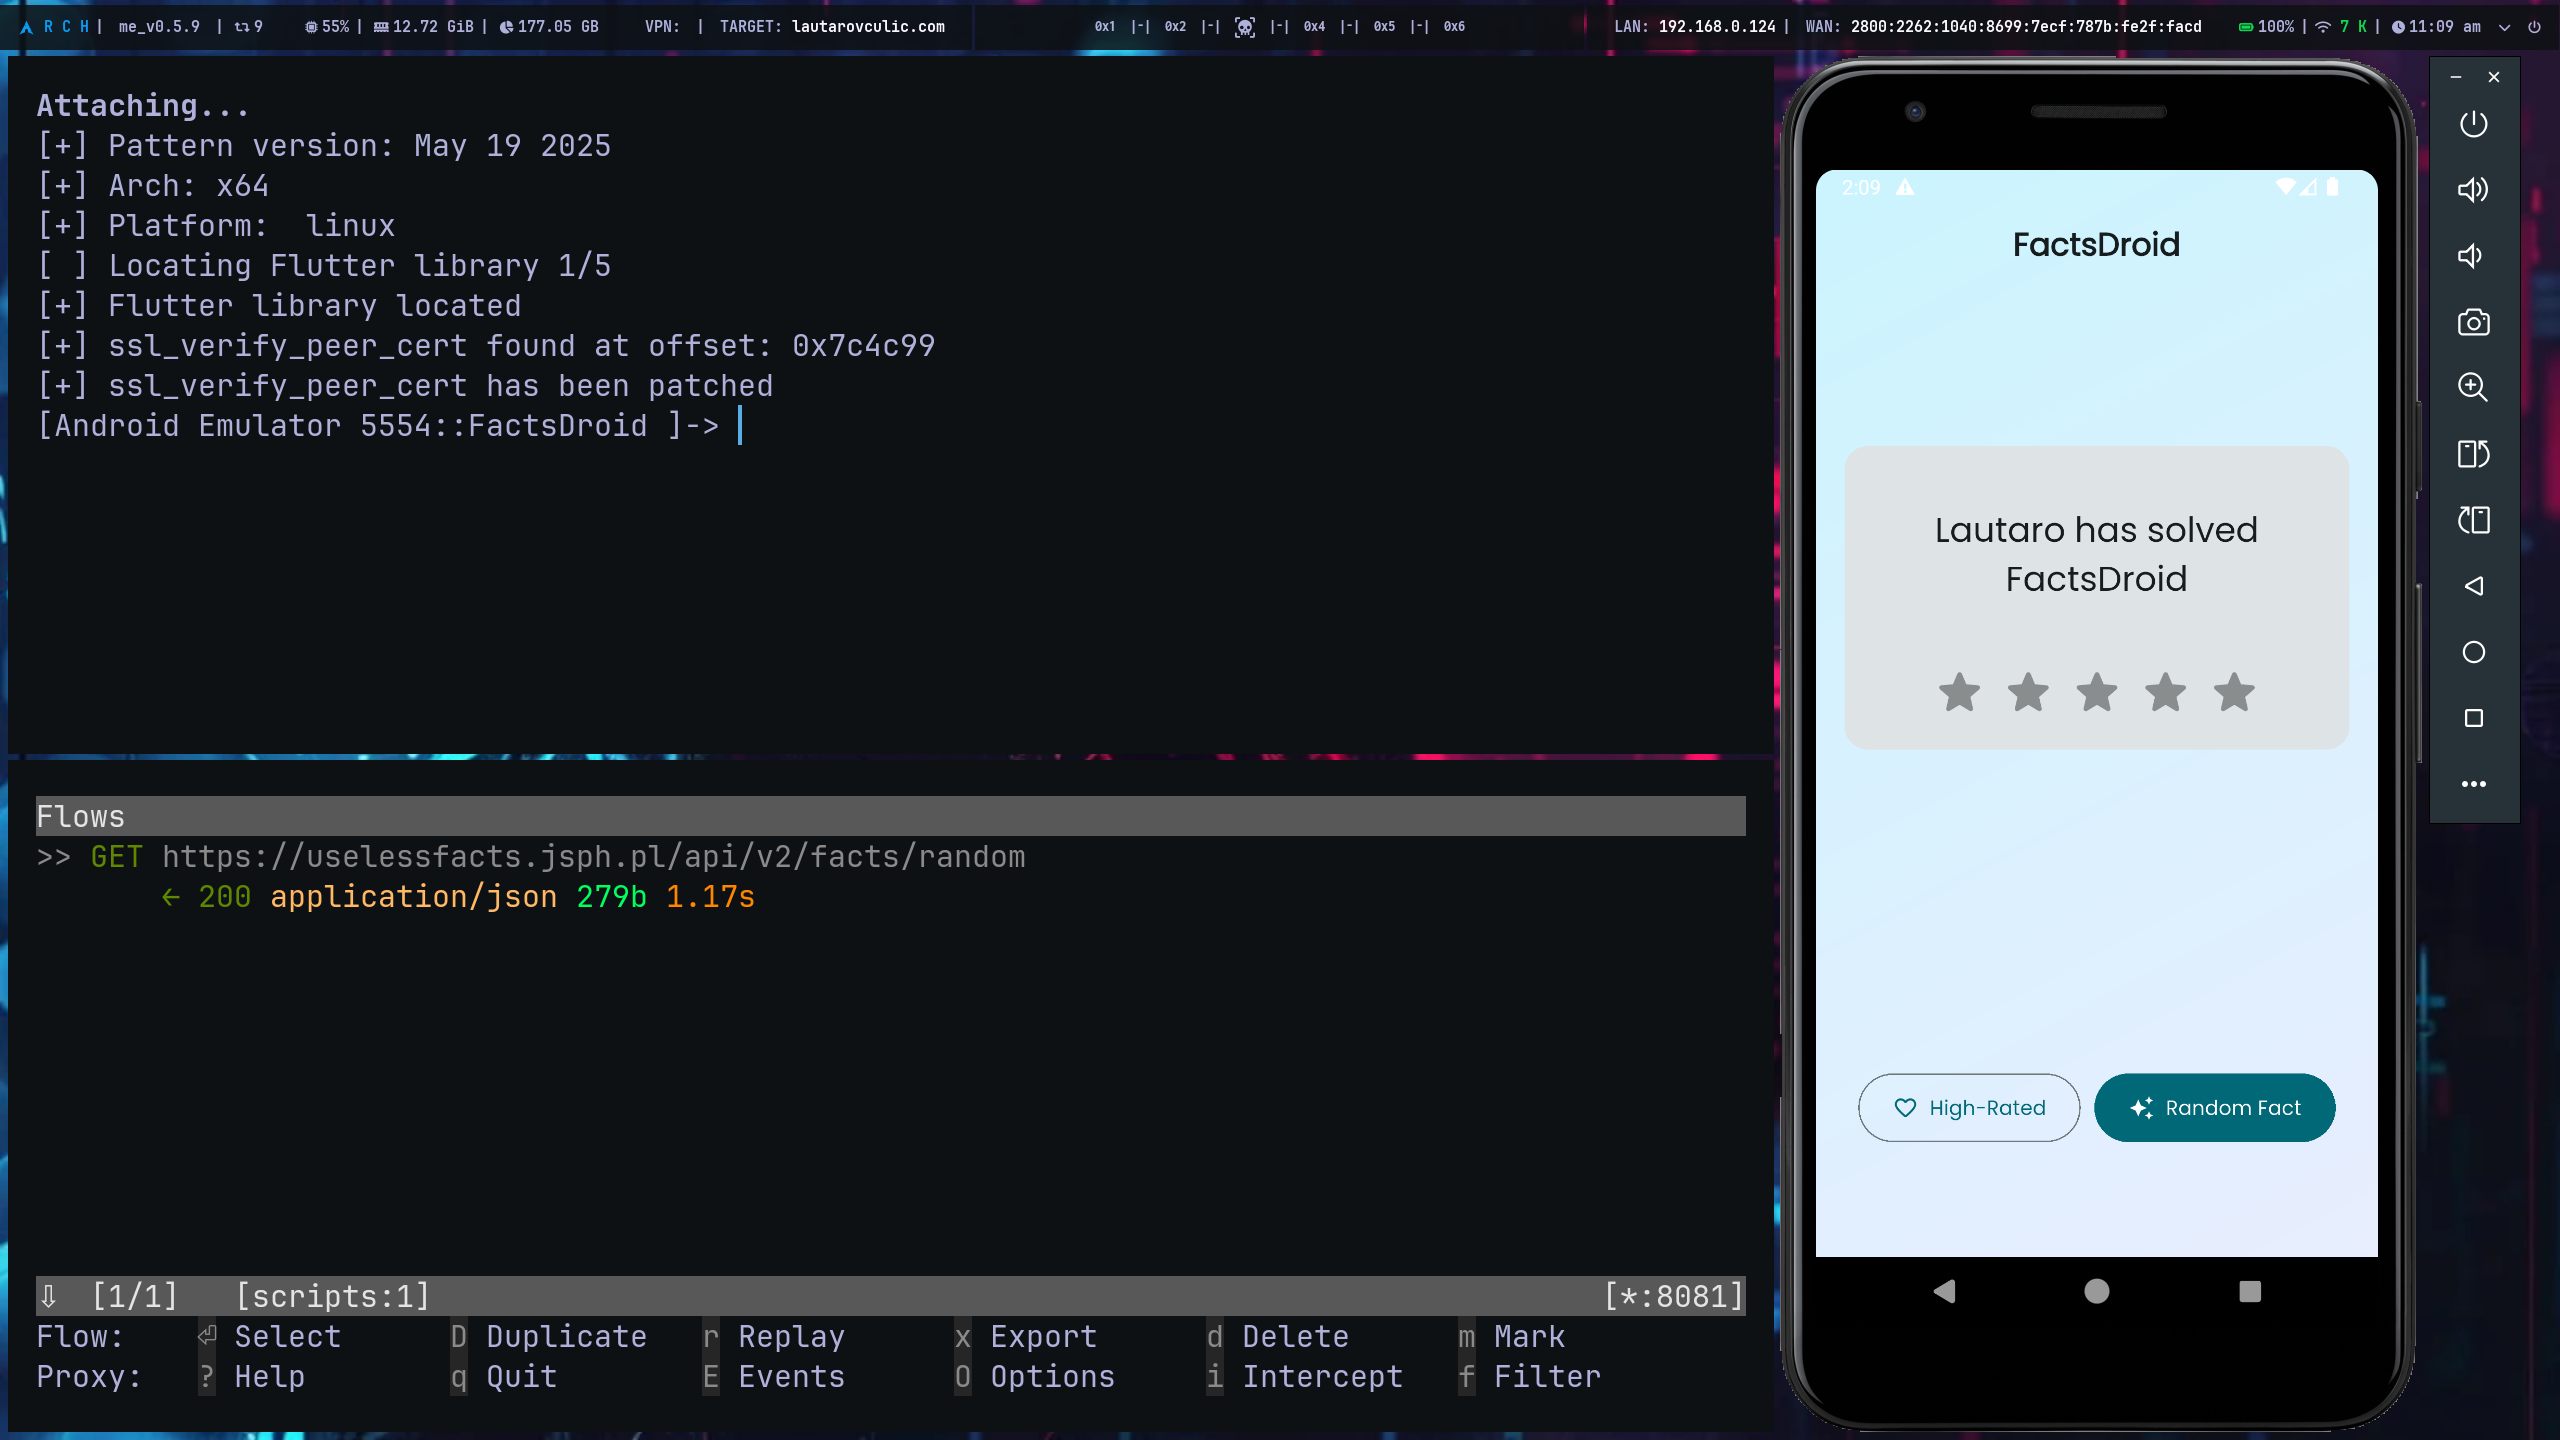
Task: Switch to workspace 0x5
Action: [1384, 27]
